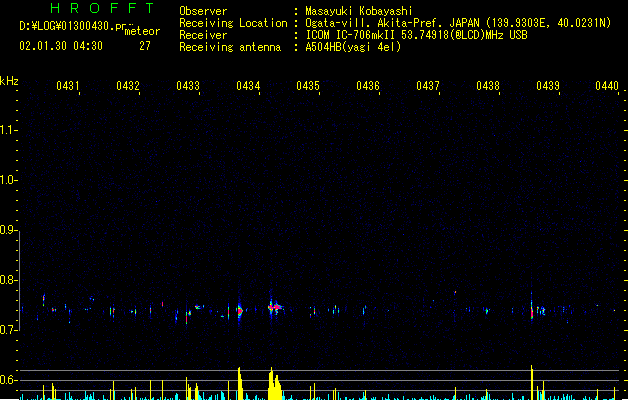Click the 0431 time marker
The image size is (629, 400).
[x=68, y=86]
